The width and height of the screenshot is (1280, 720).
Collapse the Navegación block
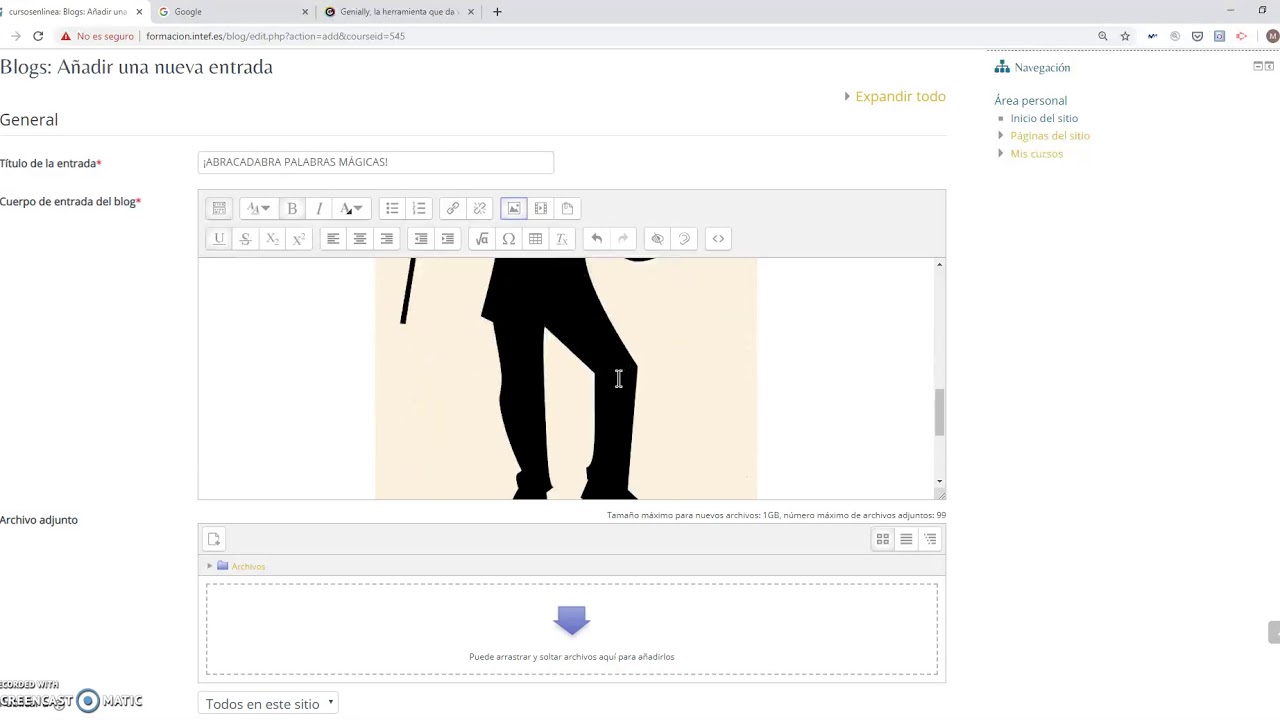click(x=1258, y=66)
